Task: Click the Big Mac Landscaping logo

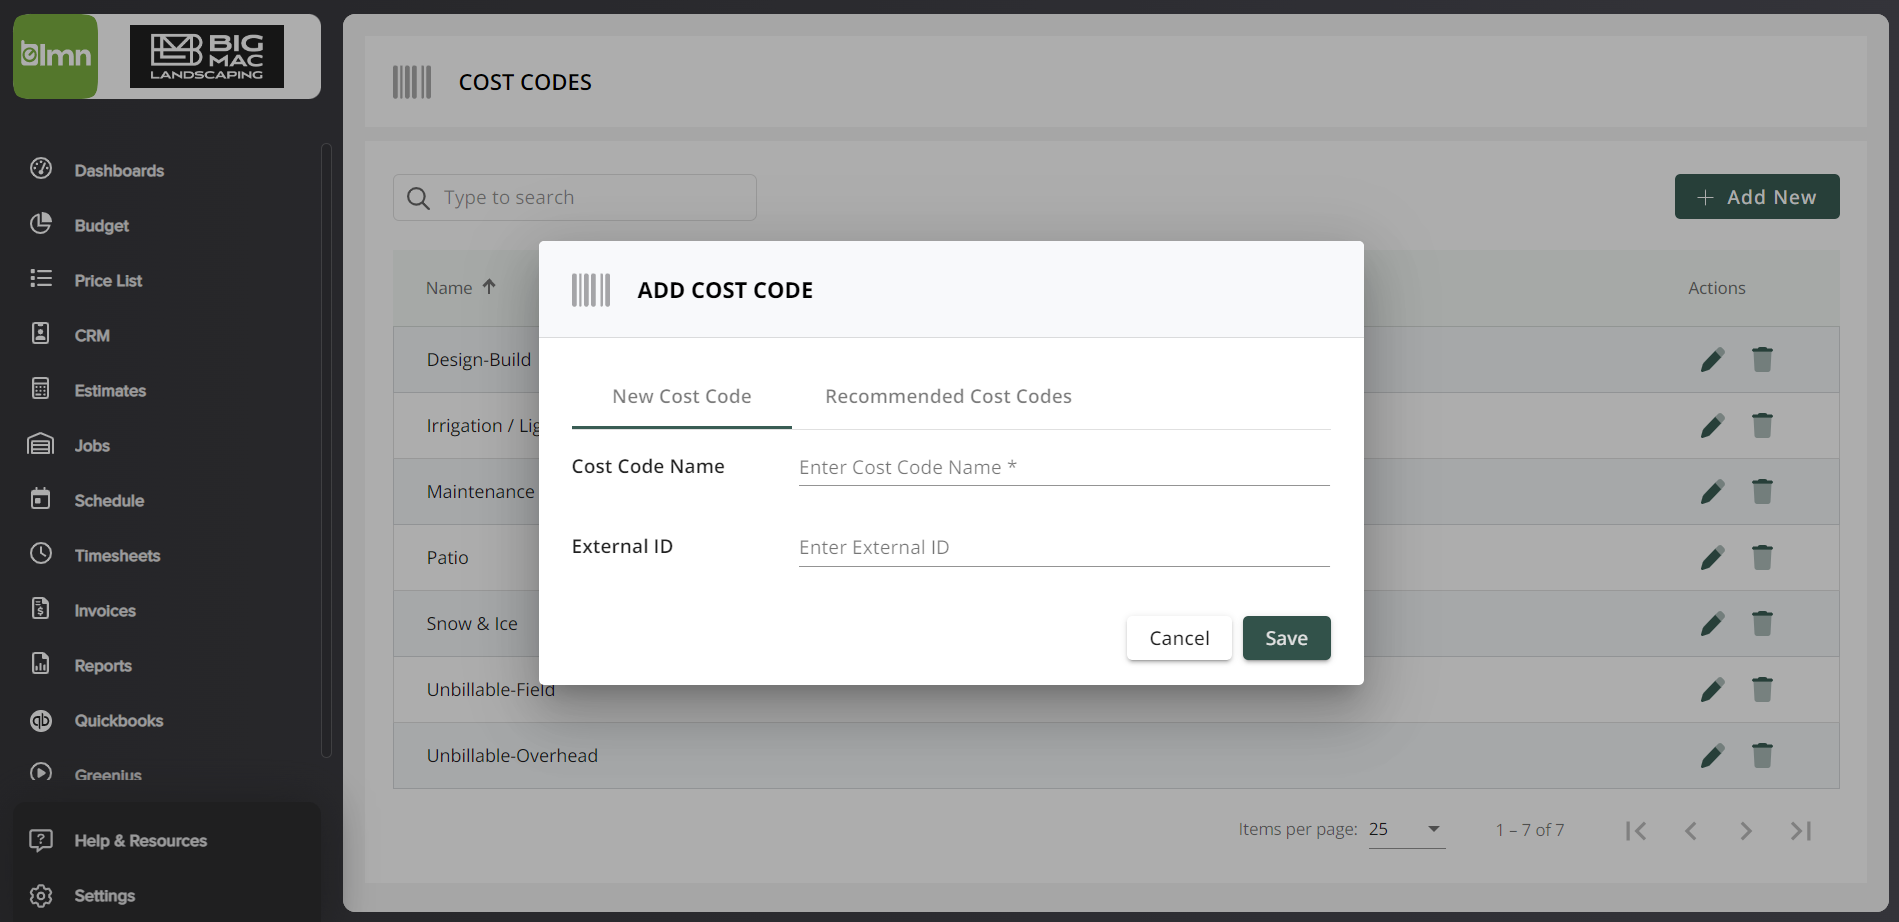Action: (x=207, y=57)
